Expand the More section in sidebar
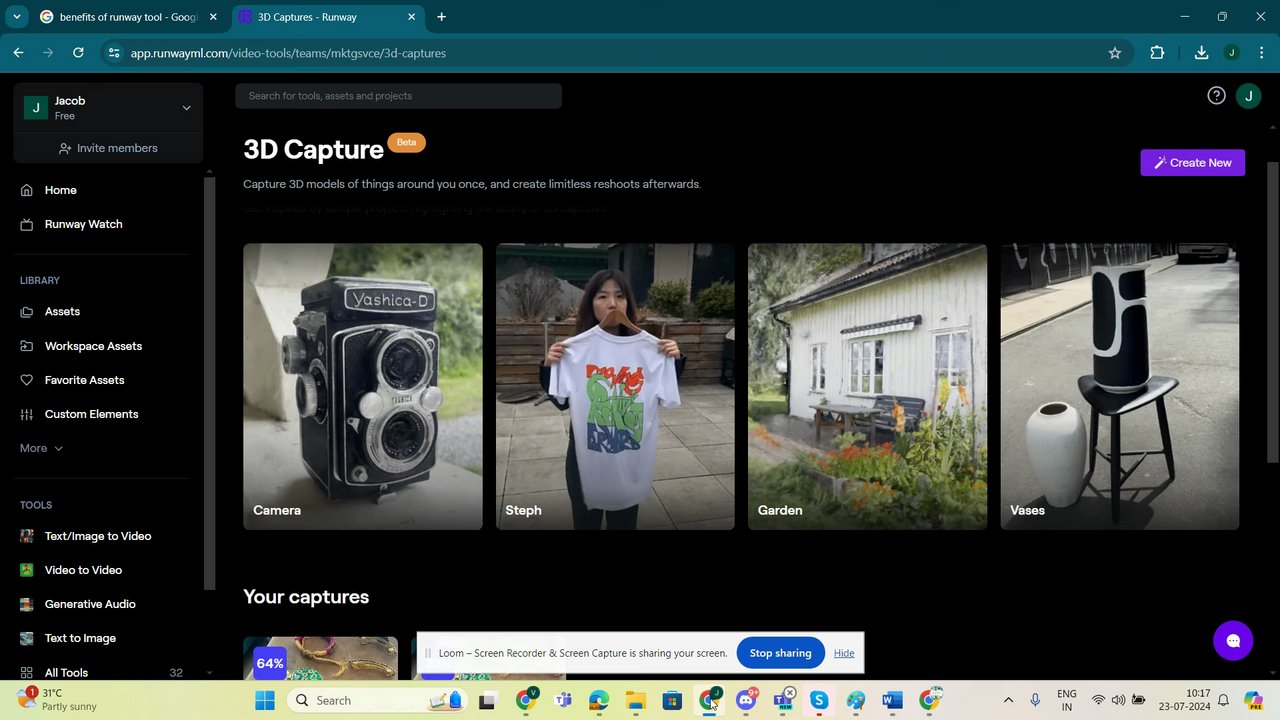Viewport: 1280px width, 720px height. pos(41,448)
